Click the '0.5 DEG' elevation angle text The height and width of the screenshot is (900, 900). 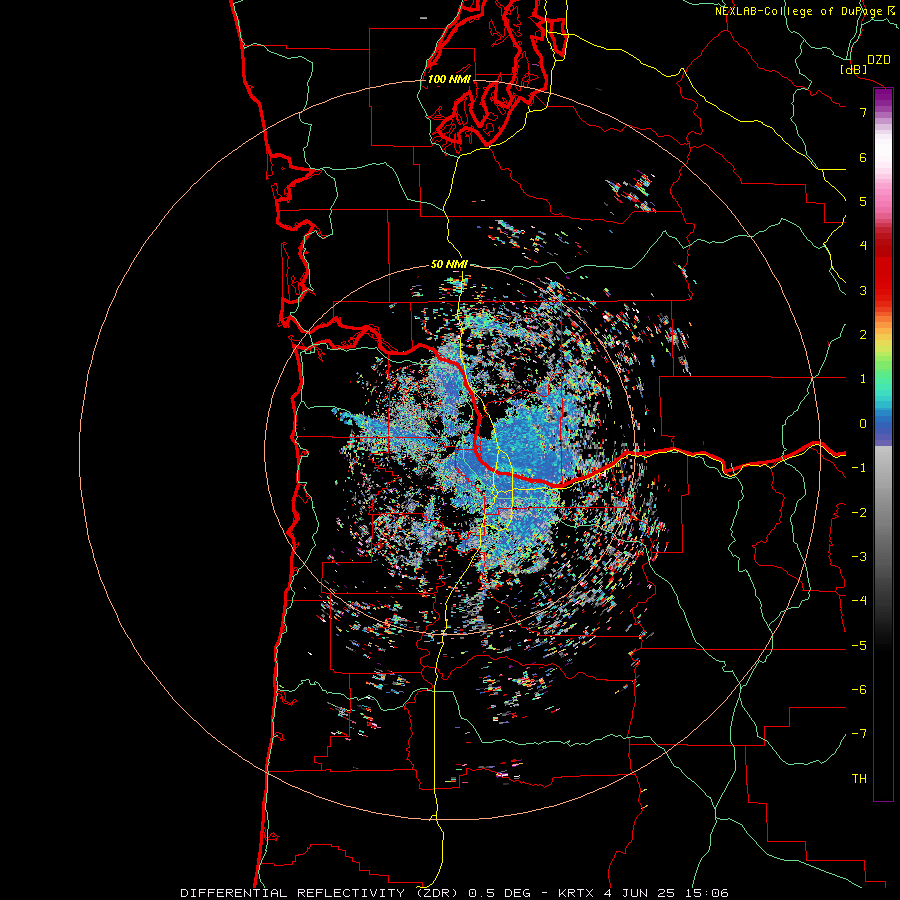click(502, 893)
